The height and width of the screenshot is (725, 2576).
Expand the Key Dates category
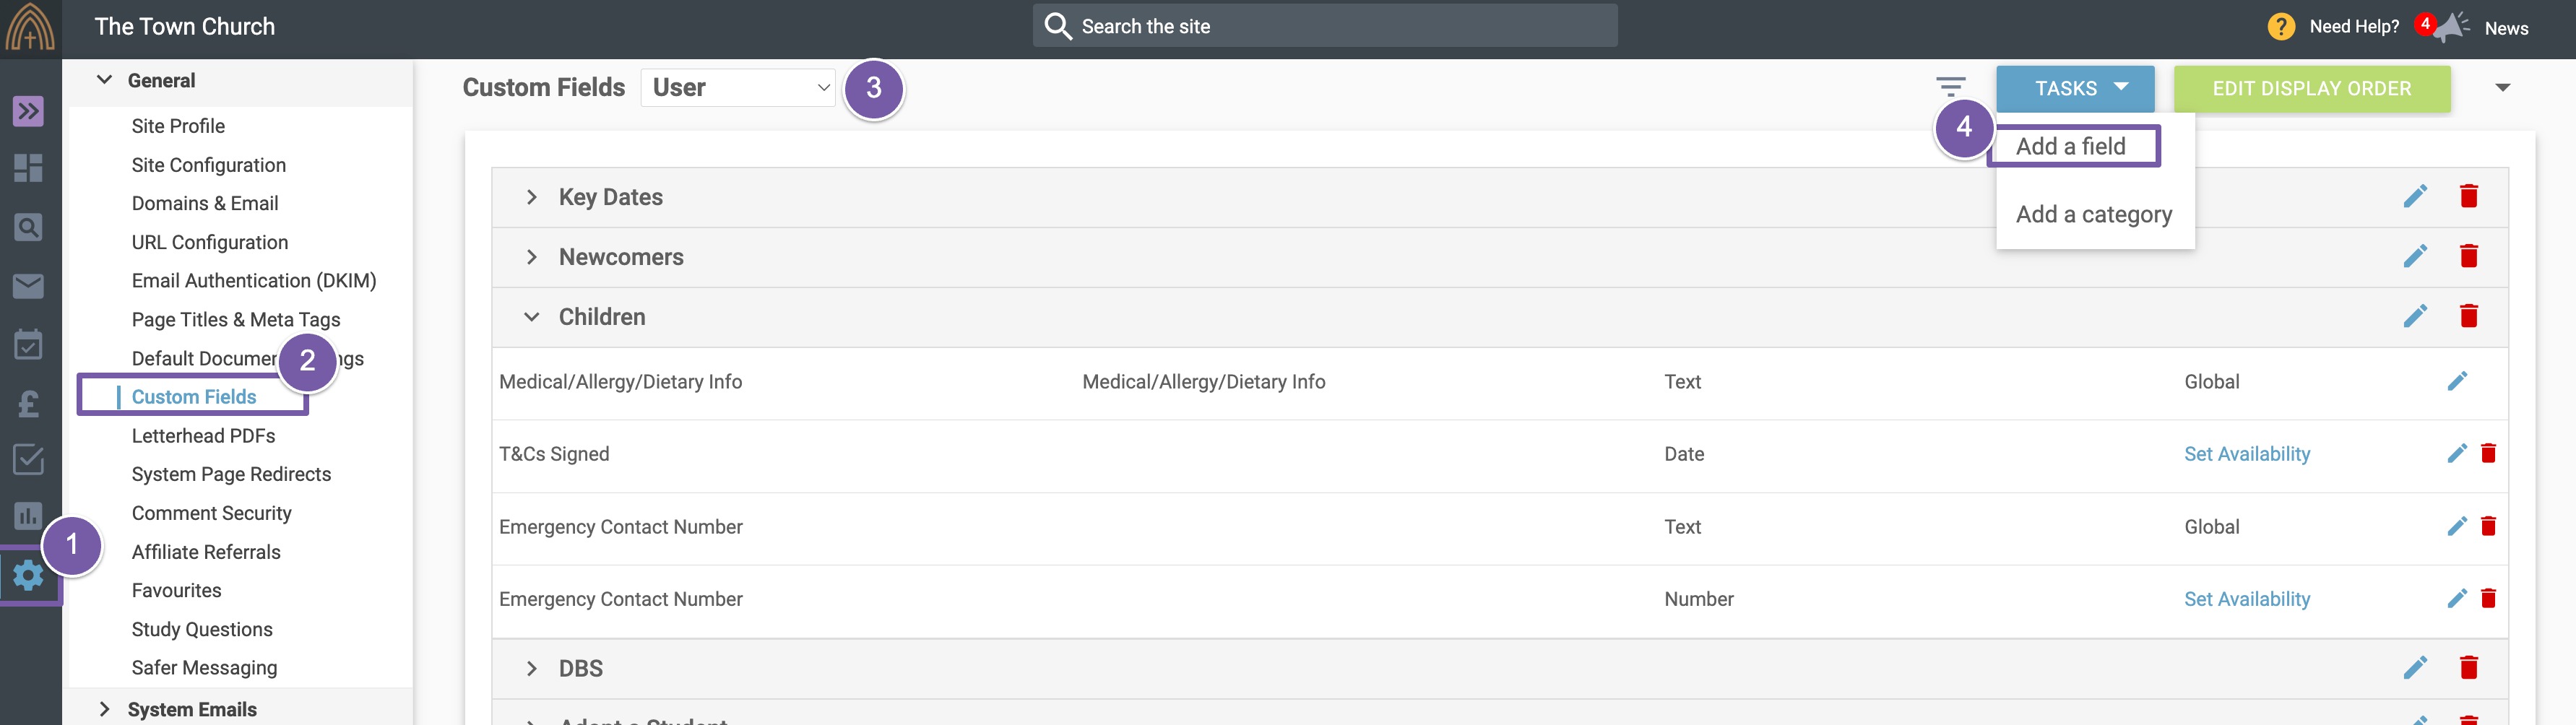[532, 197]
